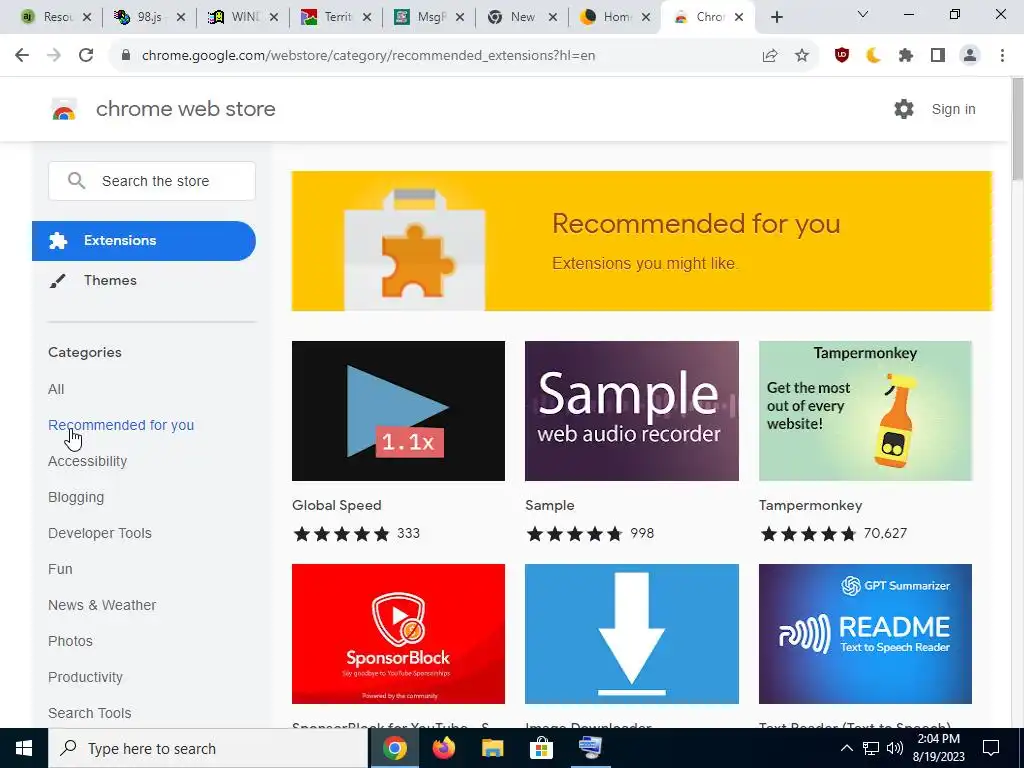Viewport: 1024px width, 768px height.
Task: Click the taskbar volume speaker icon
Action: pos(895,748)
